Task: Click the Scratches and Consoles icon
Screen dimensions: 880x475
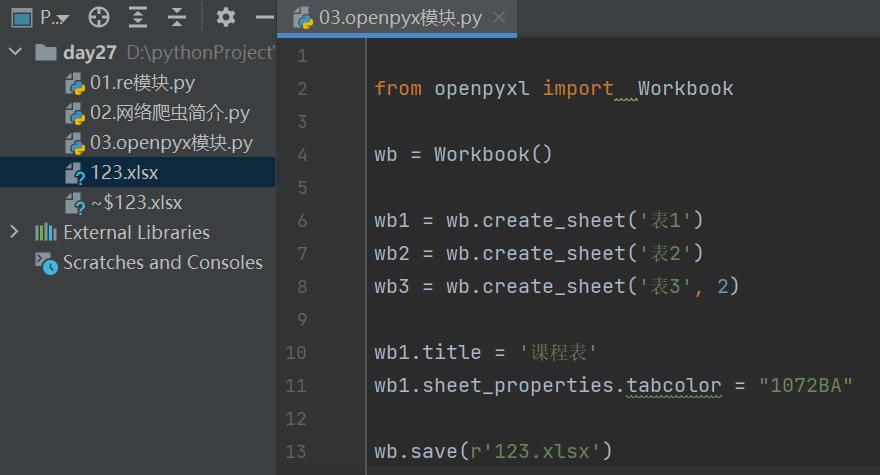Action: click(x=46, y=263)
